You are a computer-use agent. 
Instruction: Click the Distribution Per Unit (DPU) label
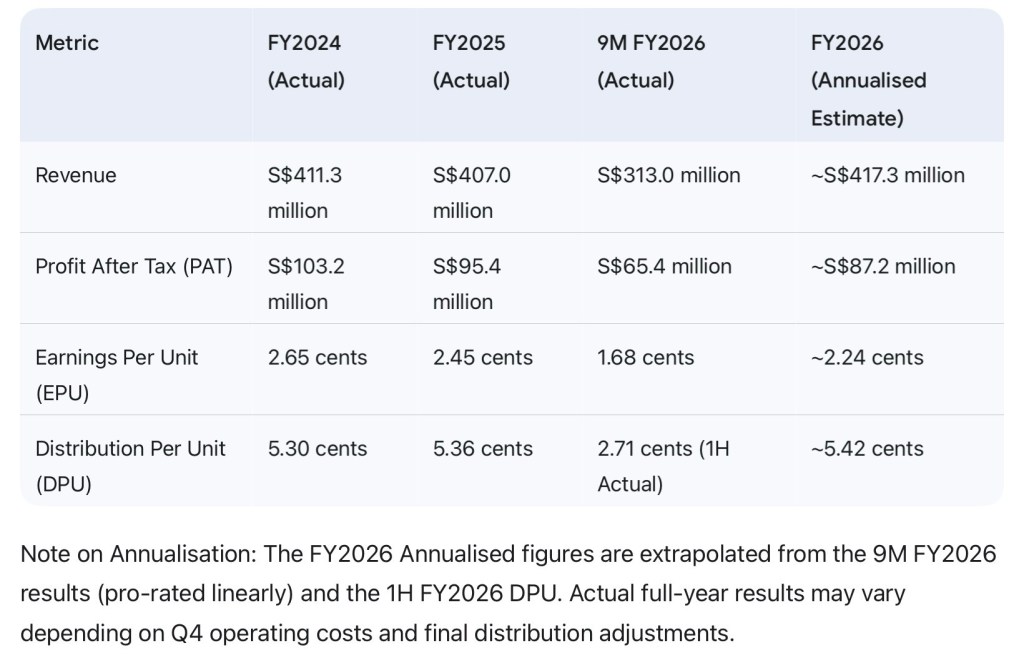click(130, 466)
